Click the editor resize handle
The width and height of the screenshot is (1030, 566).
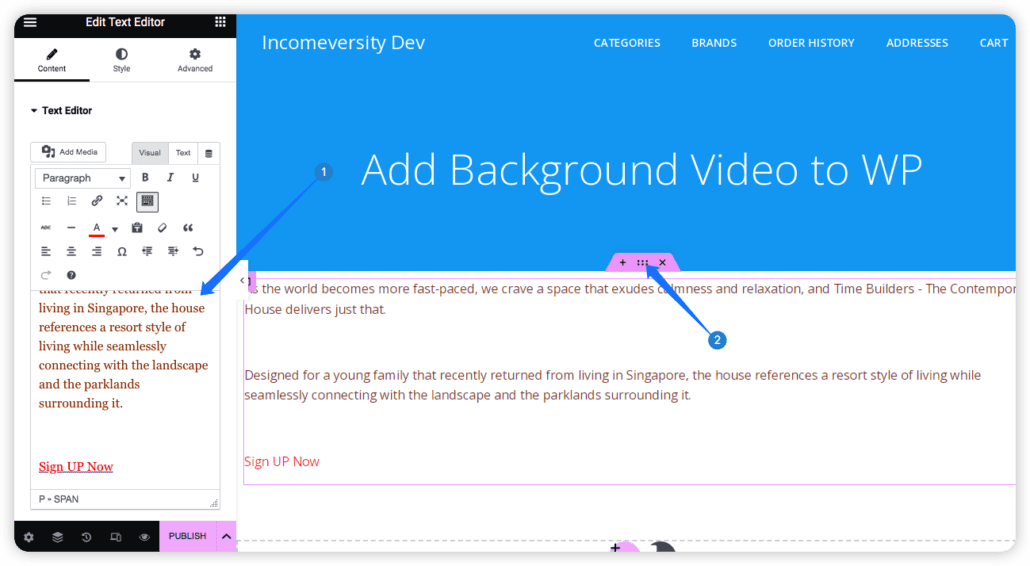coord(213,503)
